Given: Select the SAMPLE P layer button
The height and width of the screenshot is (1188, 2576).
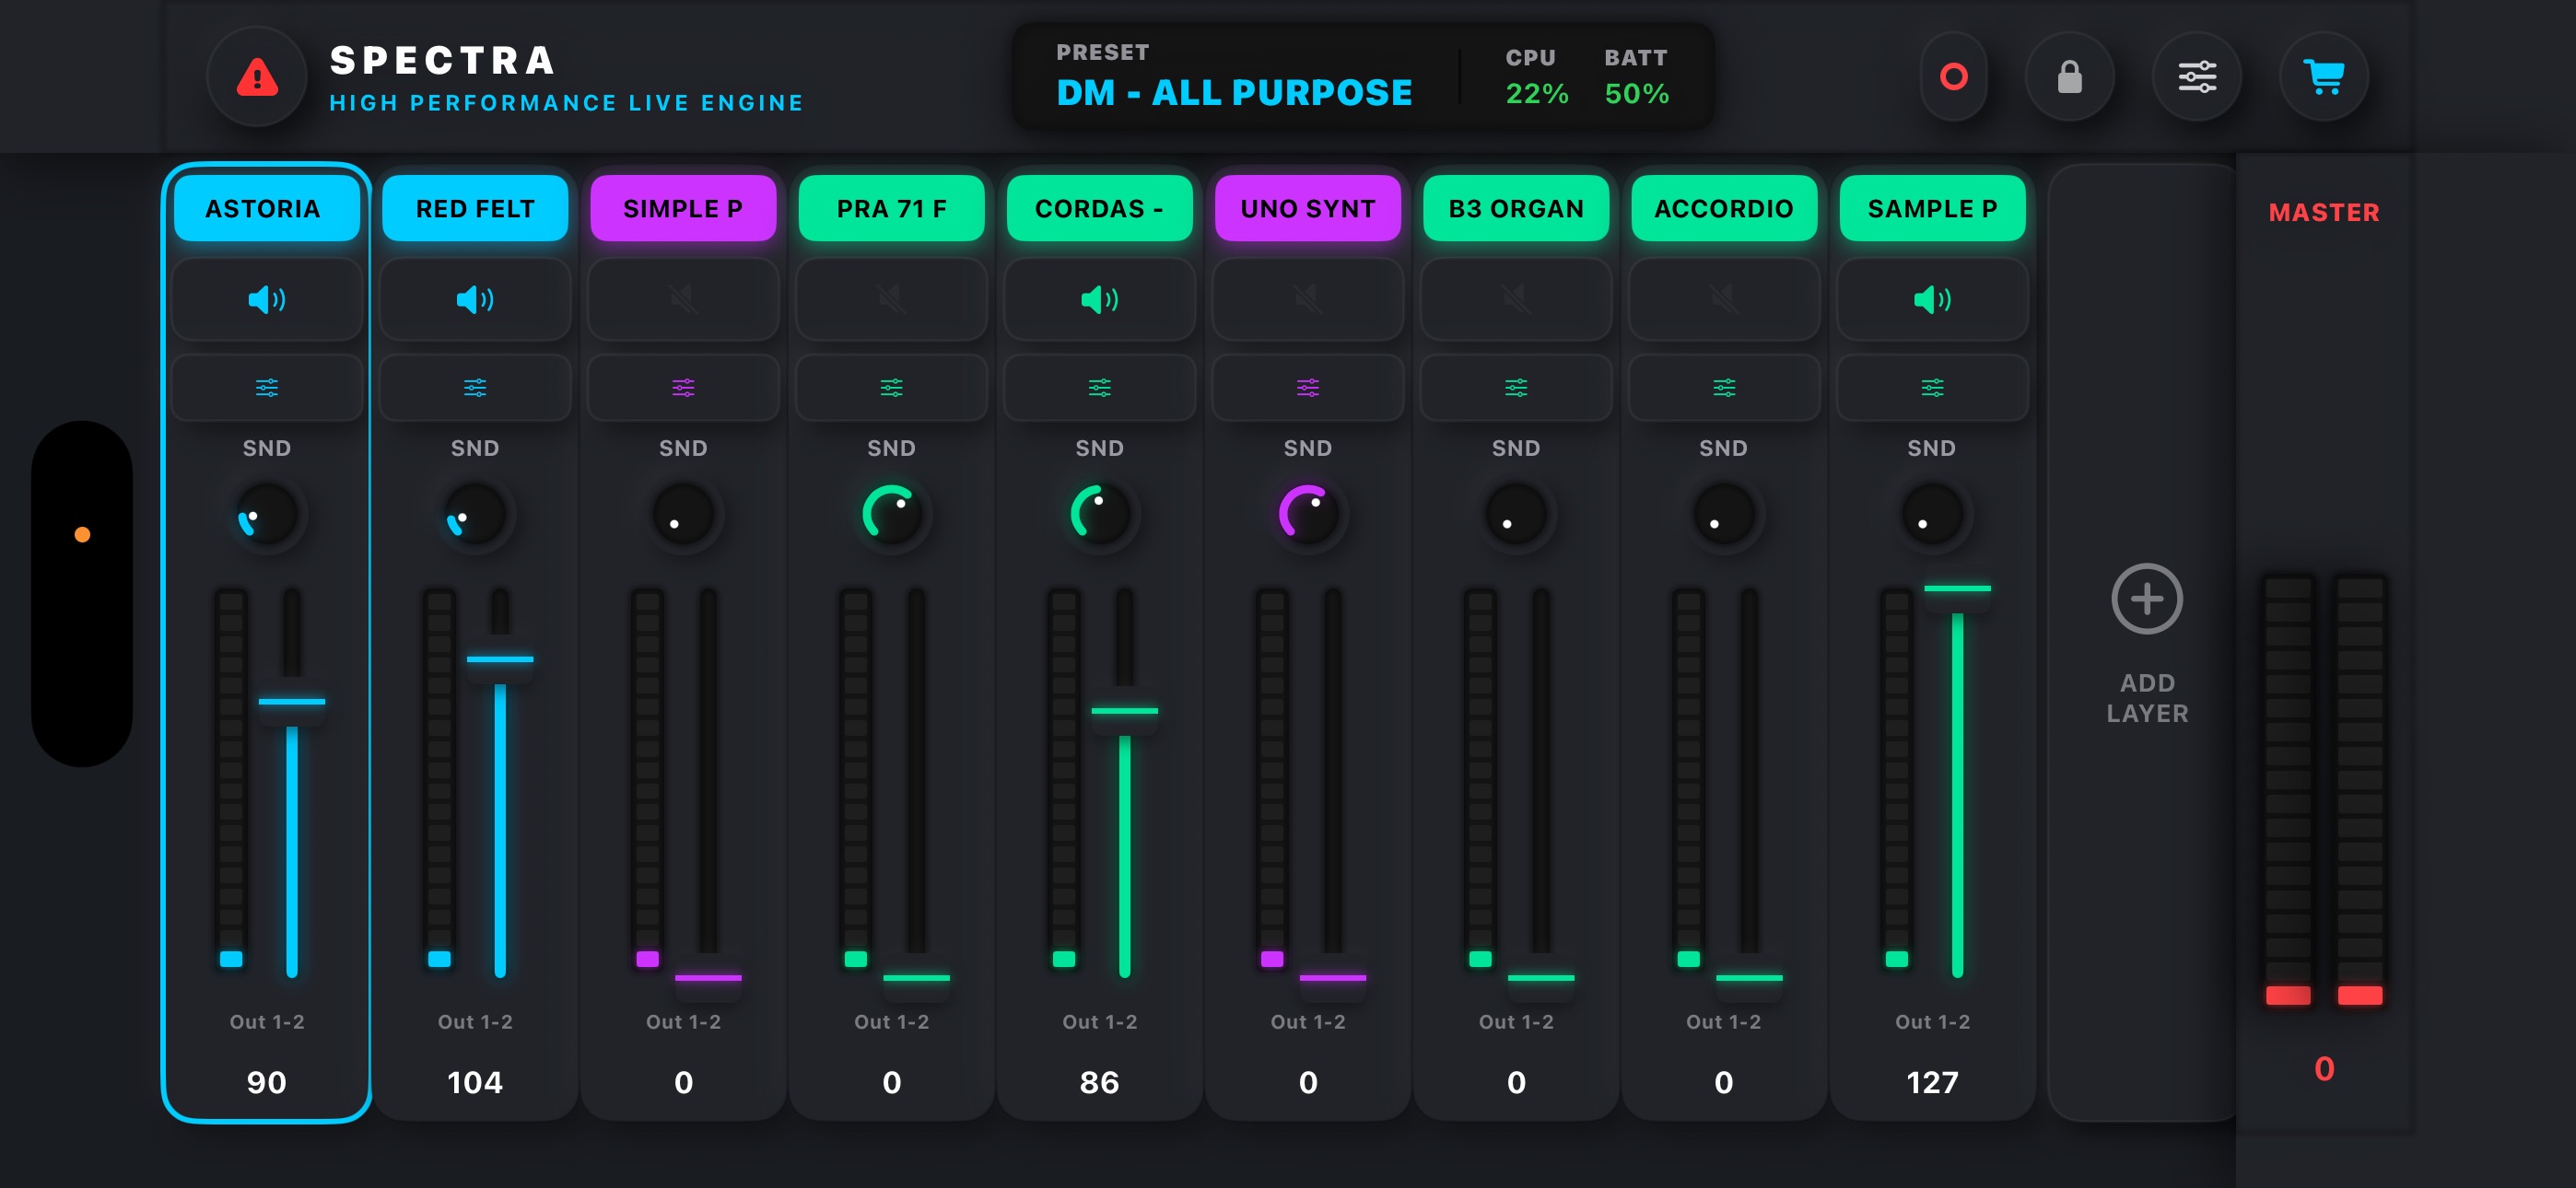Looking at the screenshot, I should click(x=1932, y=208).
